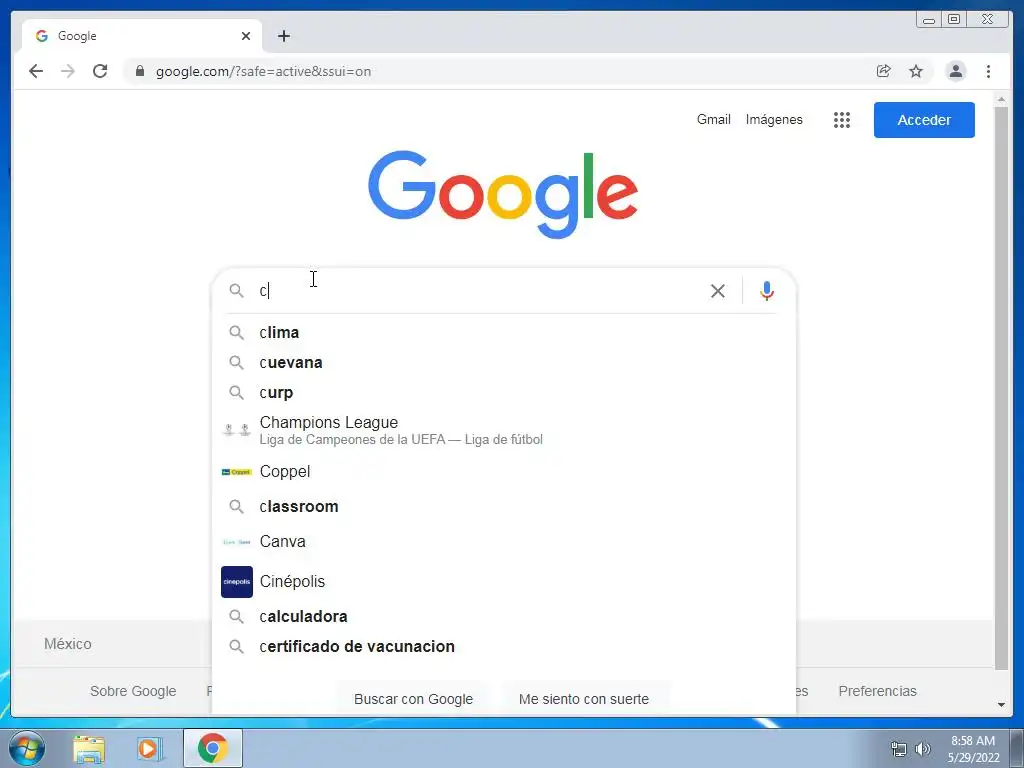Open the Imágenes link
This screenshot has height=768, width=1024.
click(774, 120)
